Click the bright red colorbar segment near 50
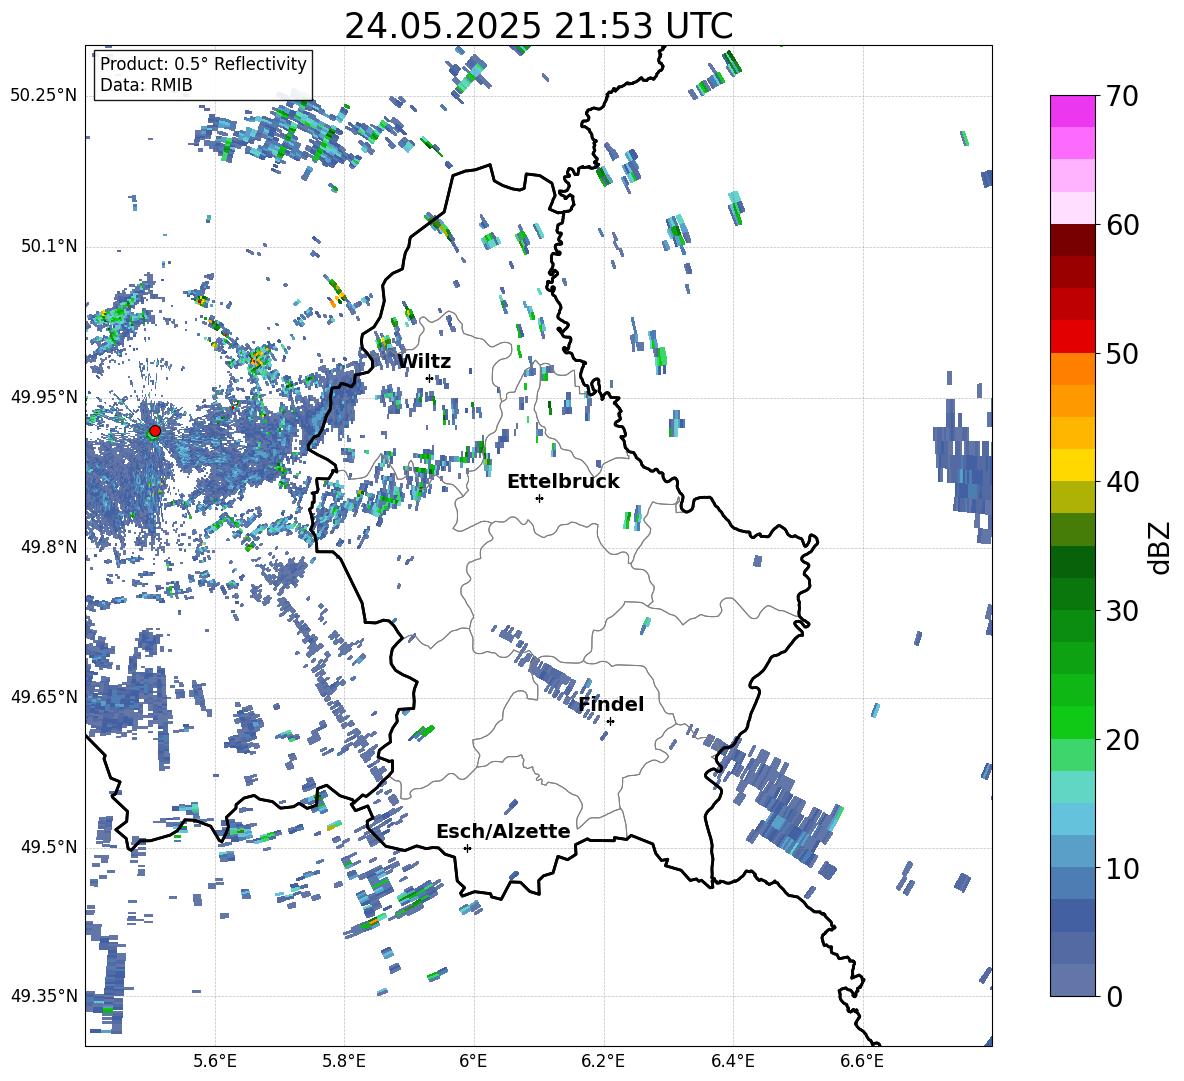This screenshot has height=1081, width=1184. point(1072,337)
